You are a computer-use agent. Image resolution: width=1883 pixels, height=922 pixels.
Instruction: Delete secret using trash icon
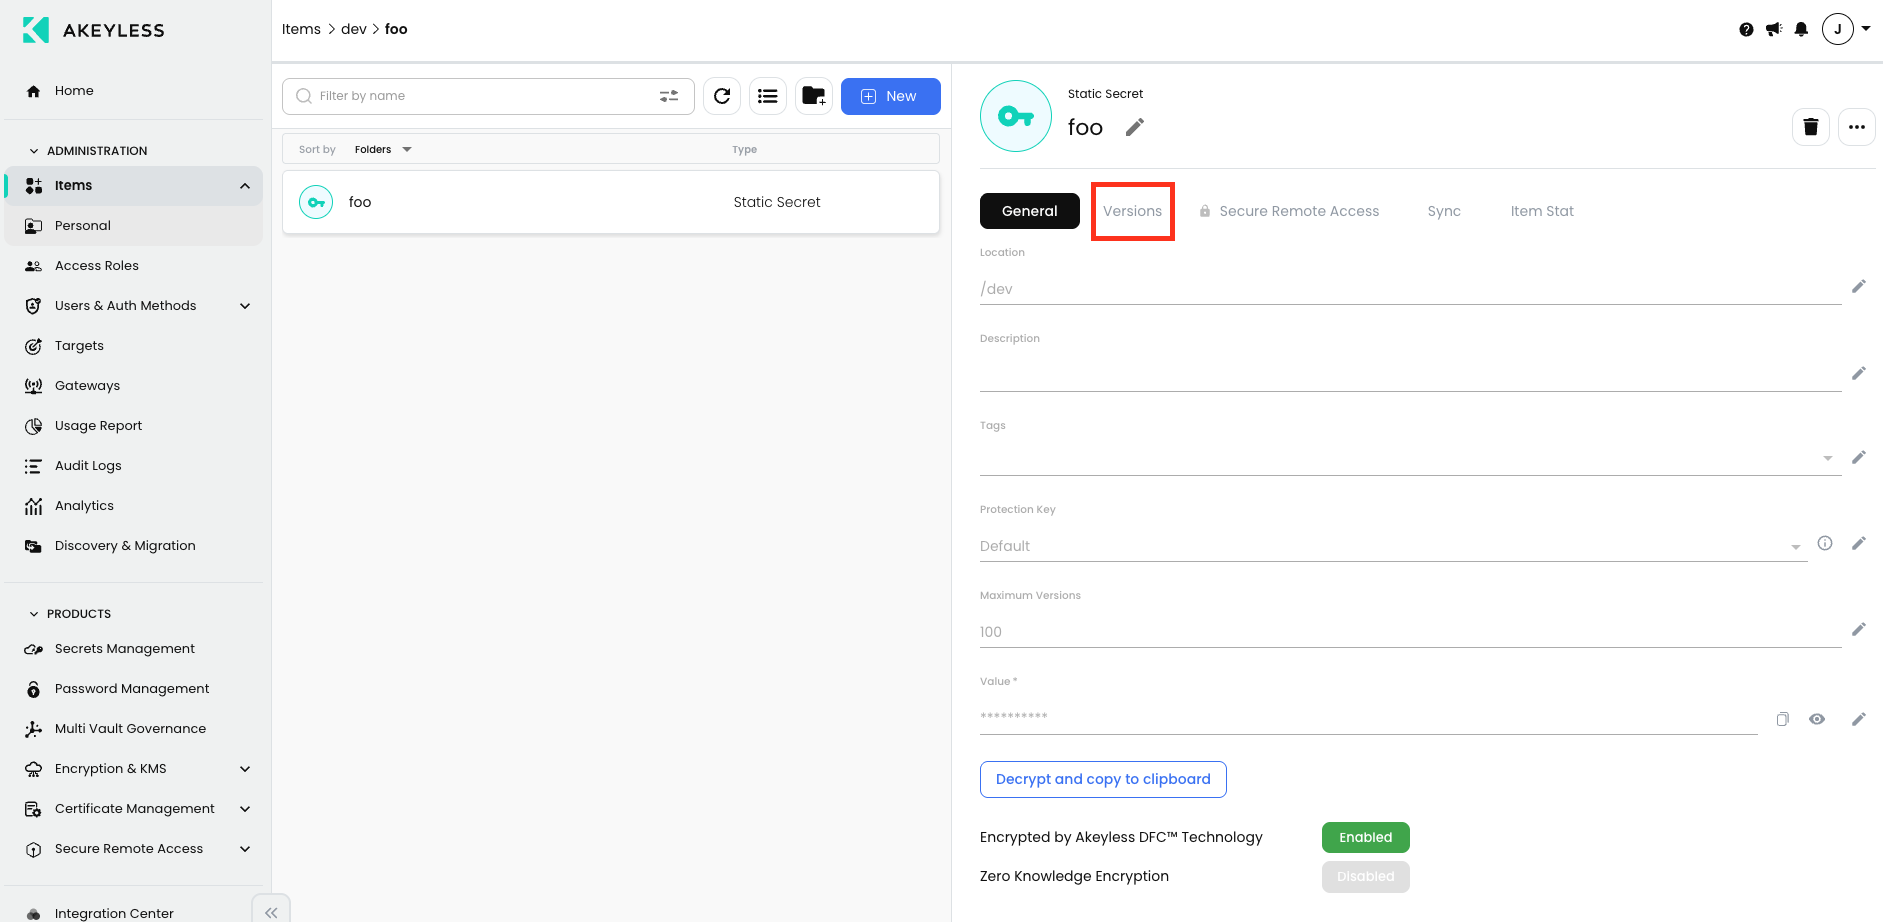click(x=1811, y=127)
